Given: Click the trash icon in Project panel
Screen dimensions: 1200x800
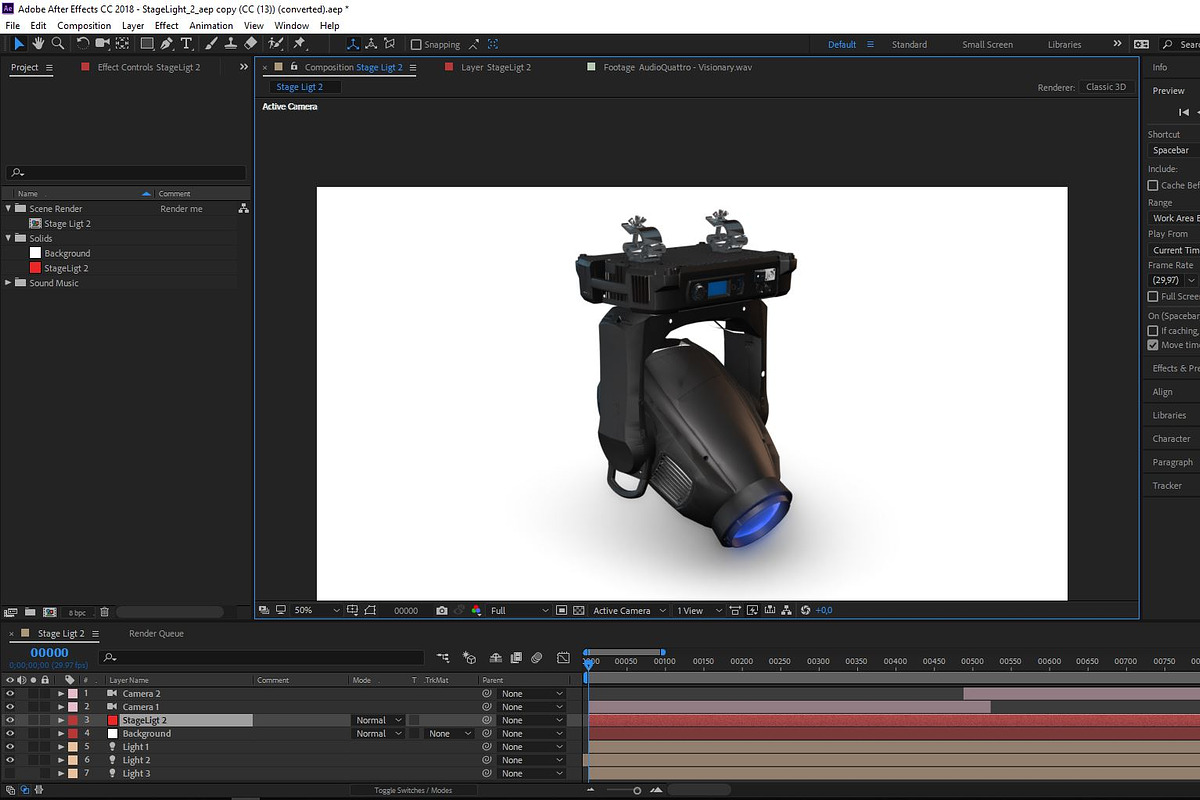Looking at the screenshot, I should 104,612.
